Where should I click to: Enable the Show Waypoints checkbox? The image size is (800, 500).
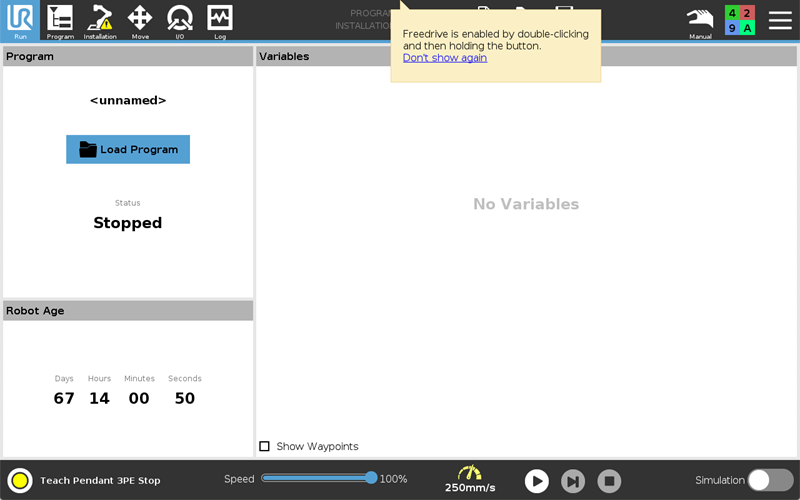click(265, 446)
